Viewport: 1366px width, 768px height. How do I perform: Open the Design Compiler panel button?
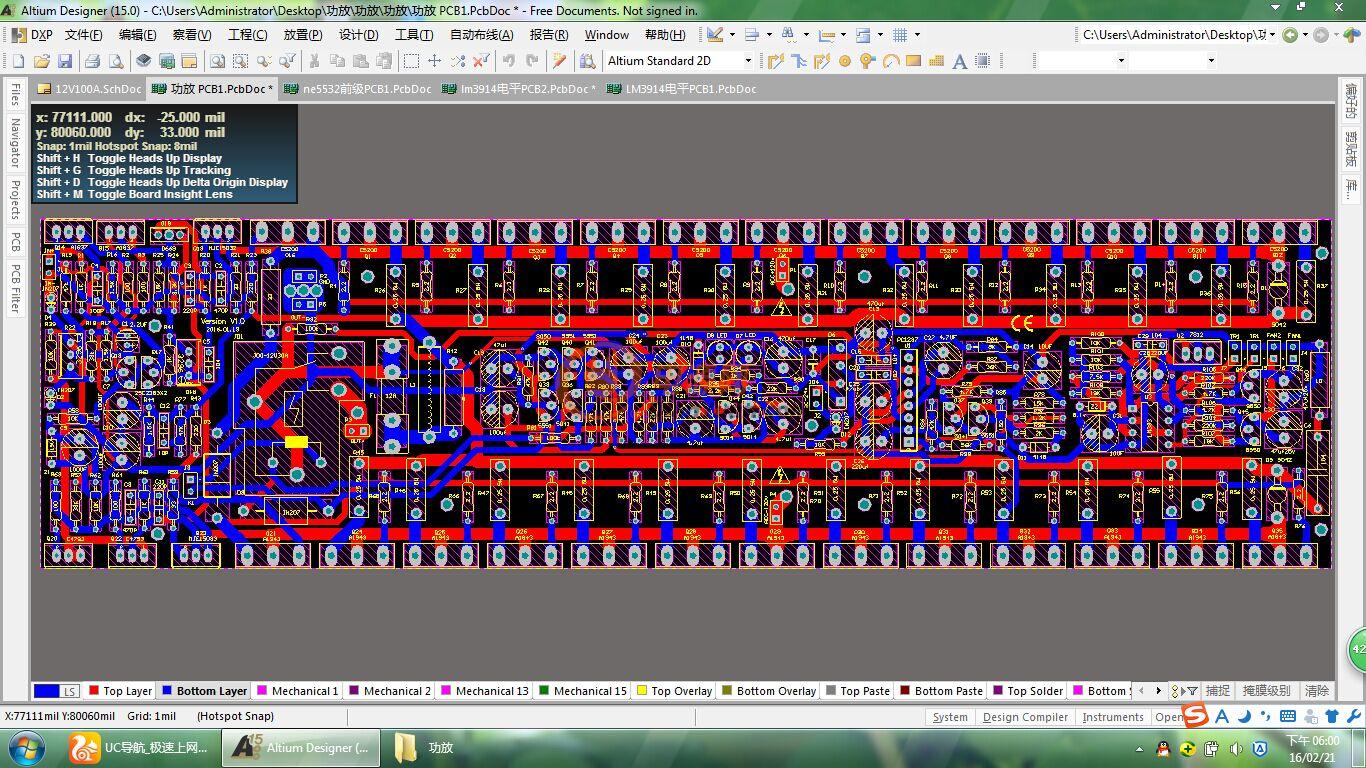pyautogui.click(x=1025, y=717)
